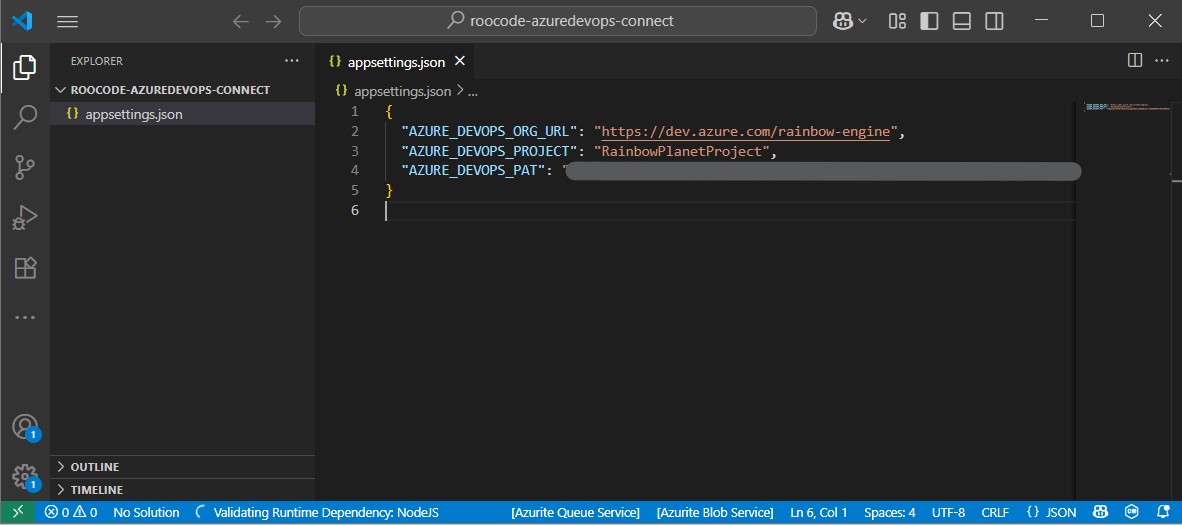Click the command center search box
The width and height of the screenshot is (1182, 525).
[558, 21]
